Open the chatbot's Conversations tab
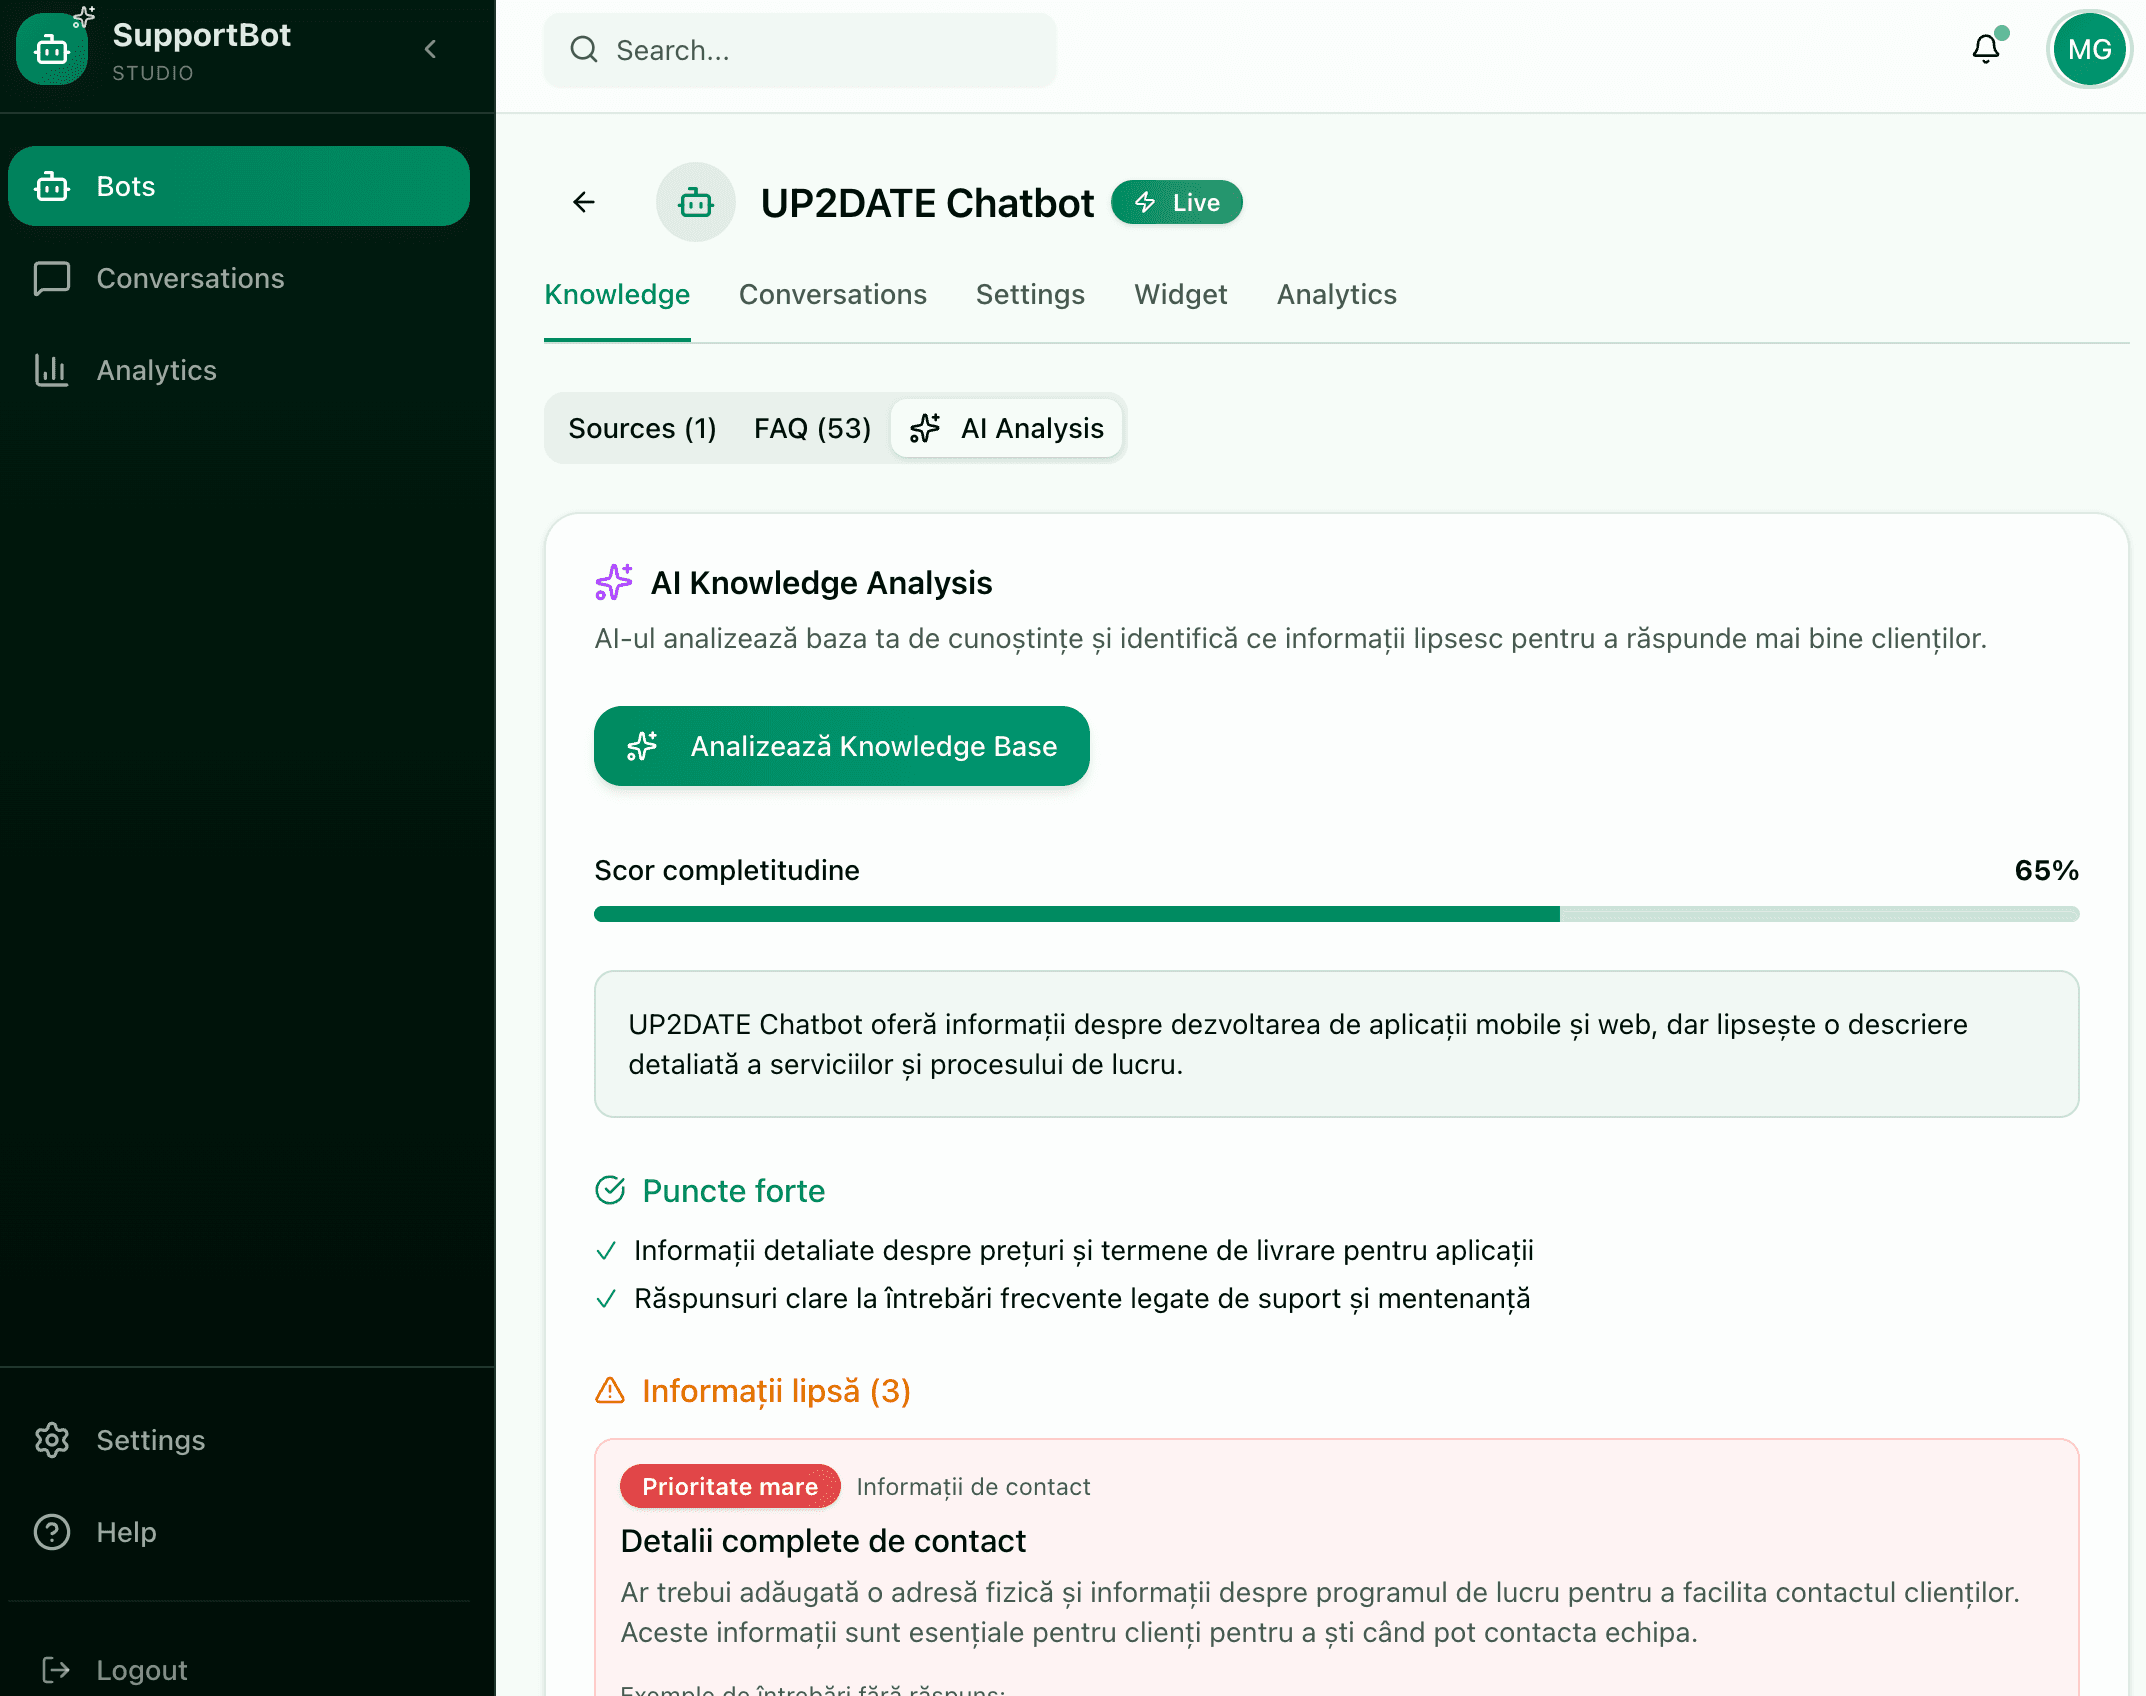 tap(833, 294)
